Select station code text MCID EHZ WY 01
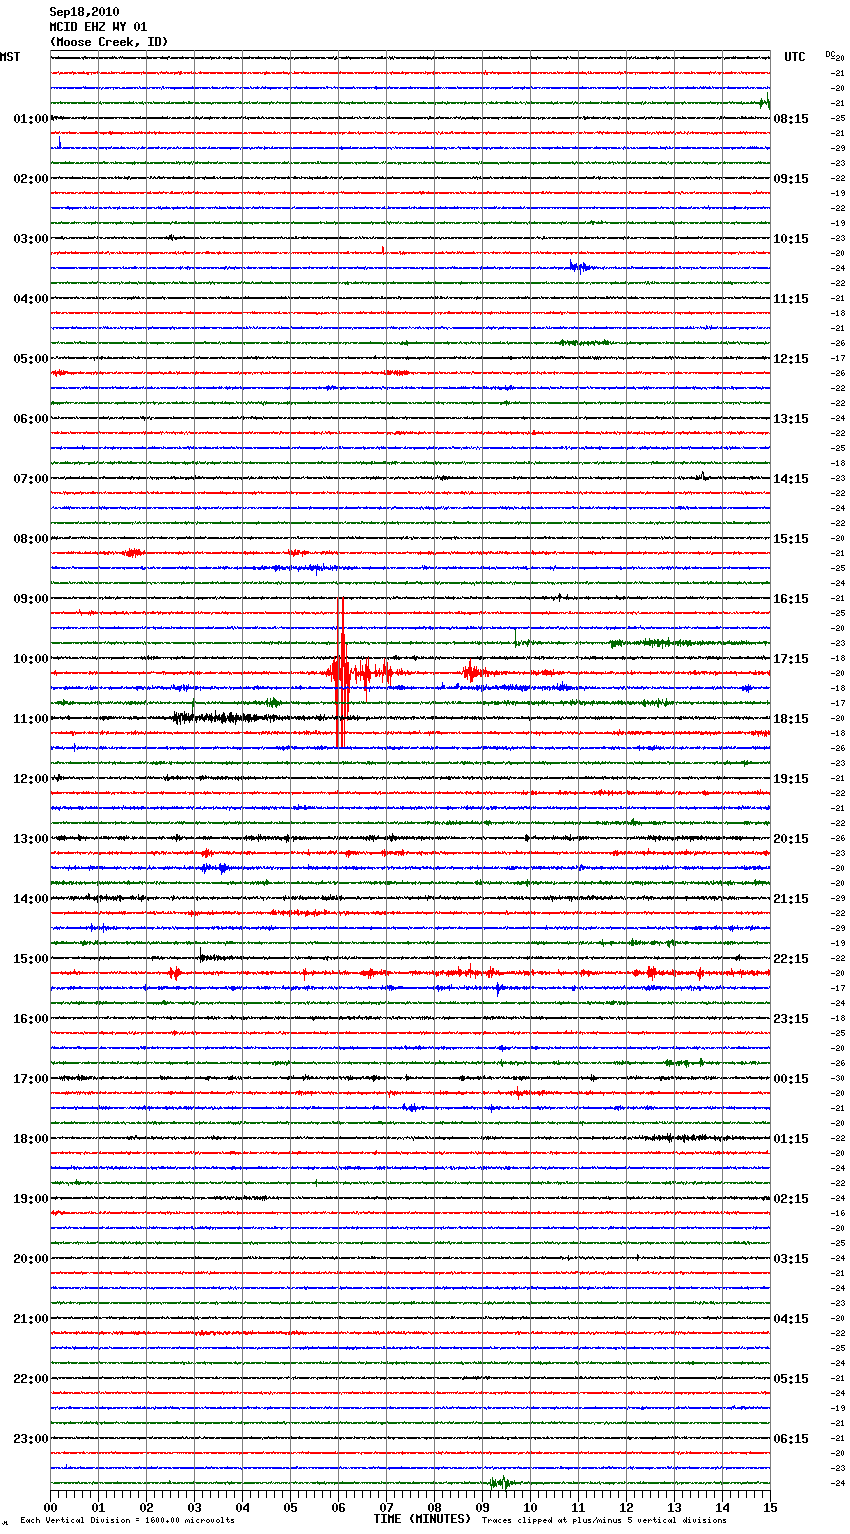Image resolution: width=850 pixels, height=1534 pixels. [98, 27]
